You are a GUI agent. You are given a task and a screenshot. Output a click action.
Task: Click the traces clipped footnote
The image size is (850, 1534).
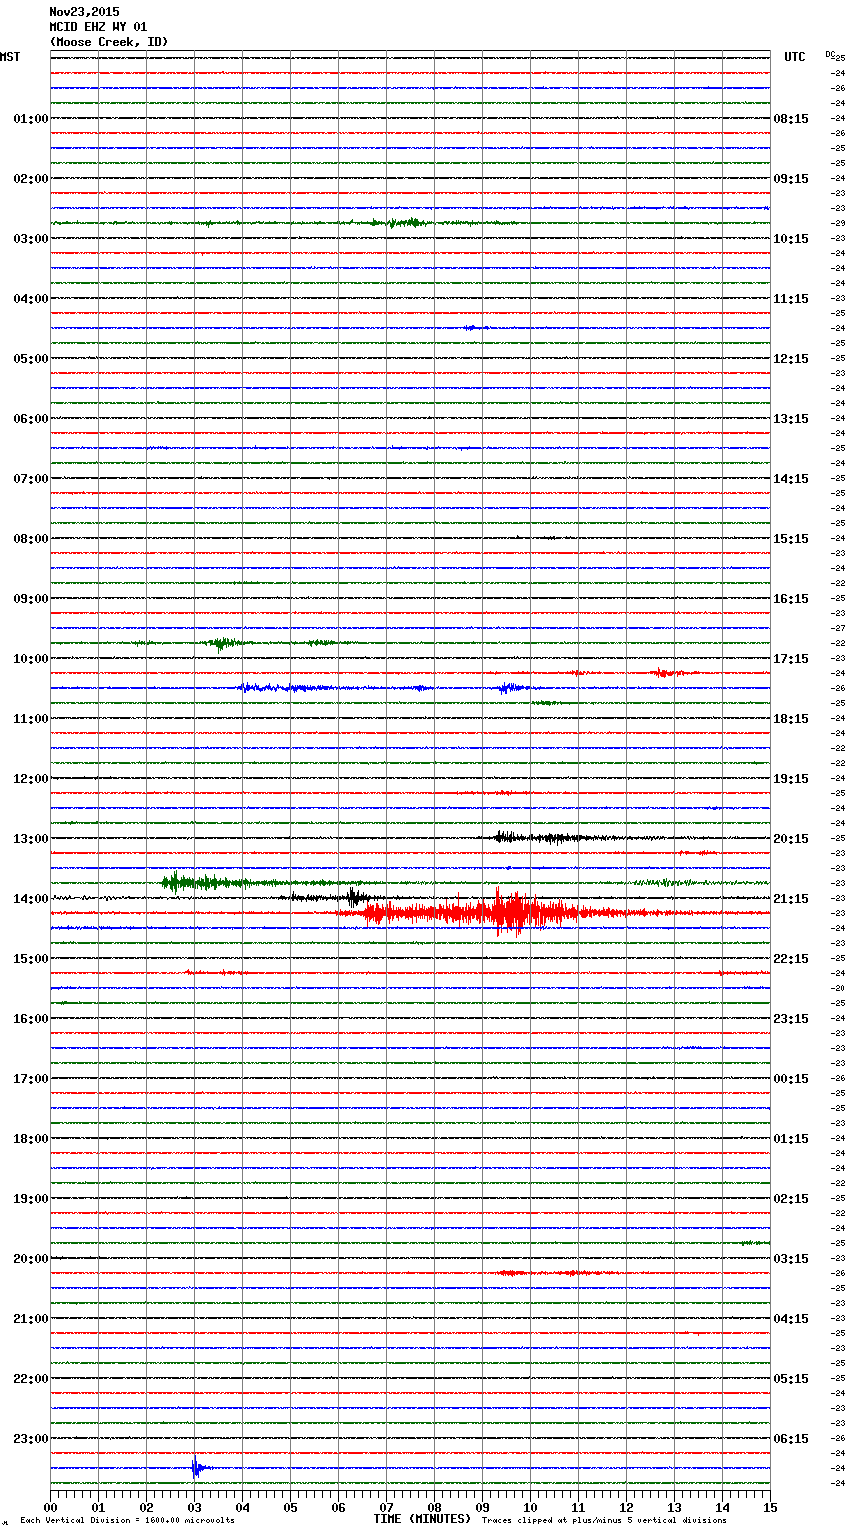pyautogui.click(x=604, y=1521)
